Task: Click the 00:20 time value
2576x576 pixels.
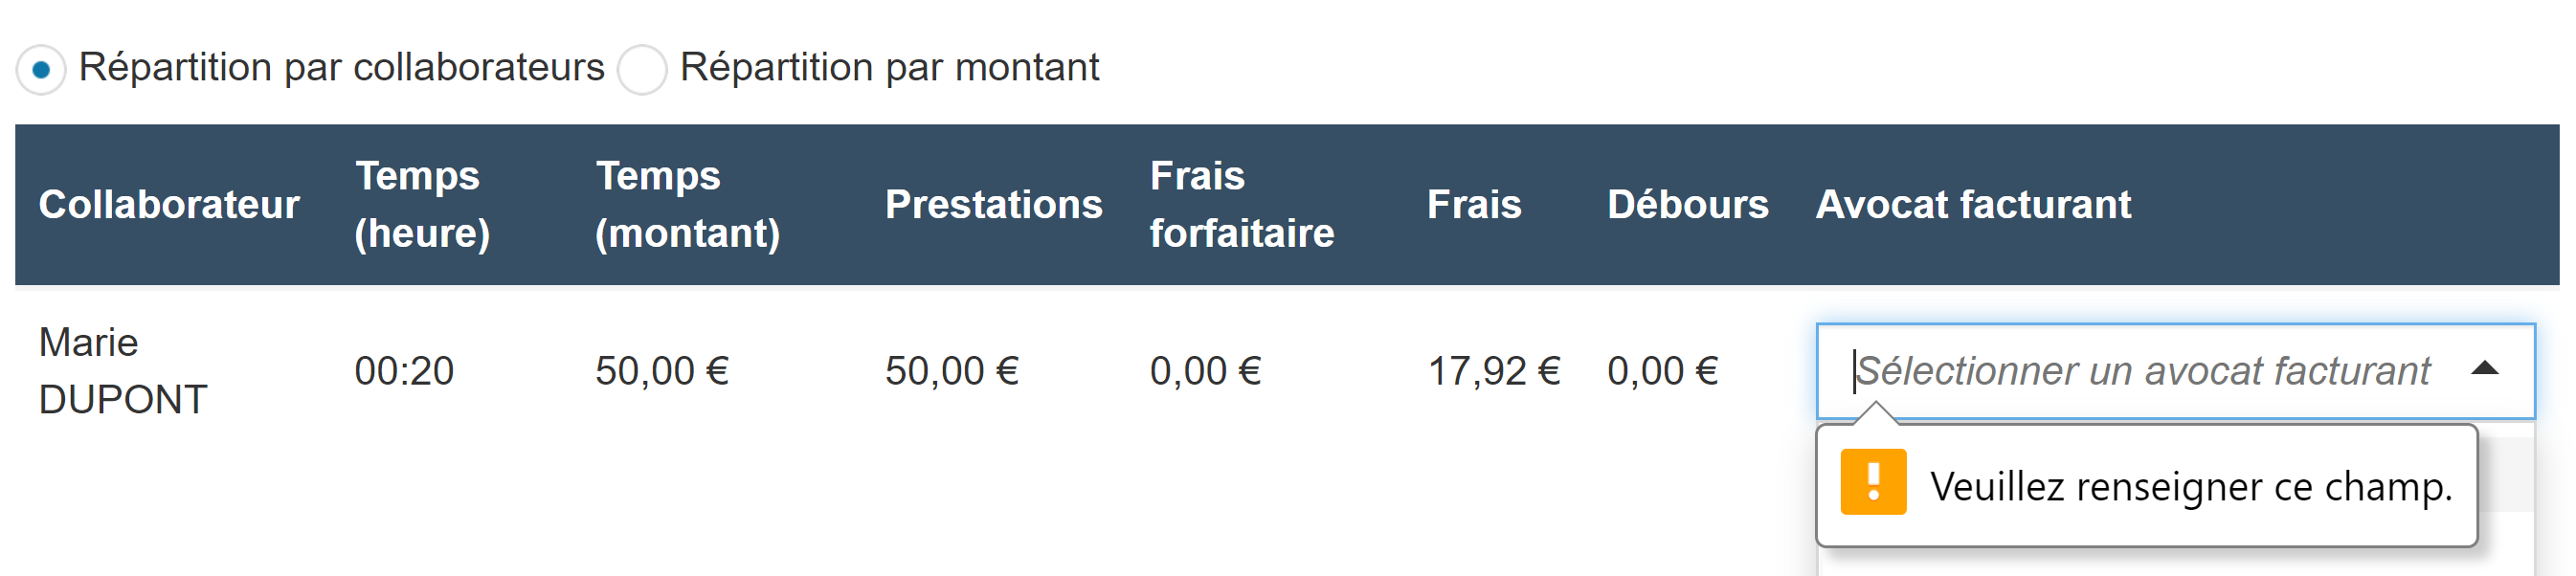Action: click(x=404, y=371)
